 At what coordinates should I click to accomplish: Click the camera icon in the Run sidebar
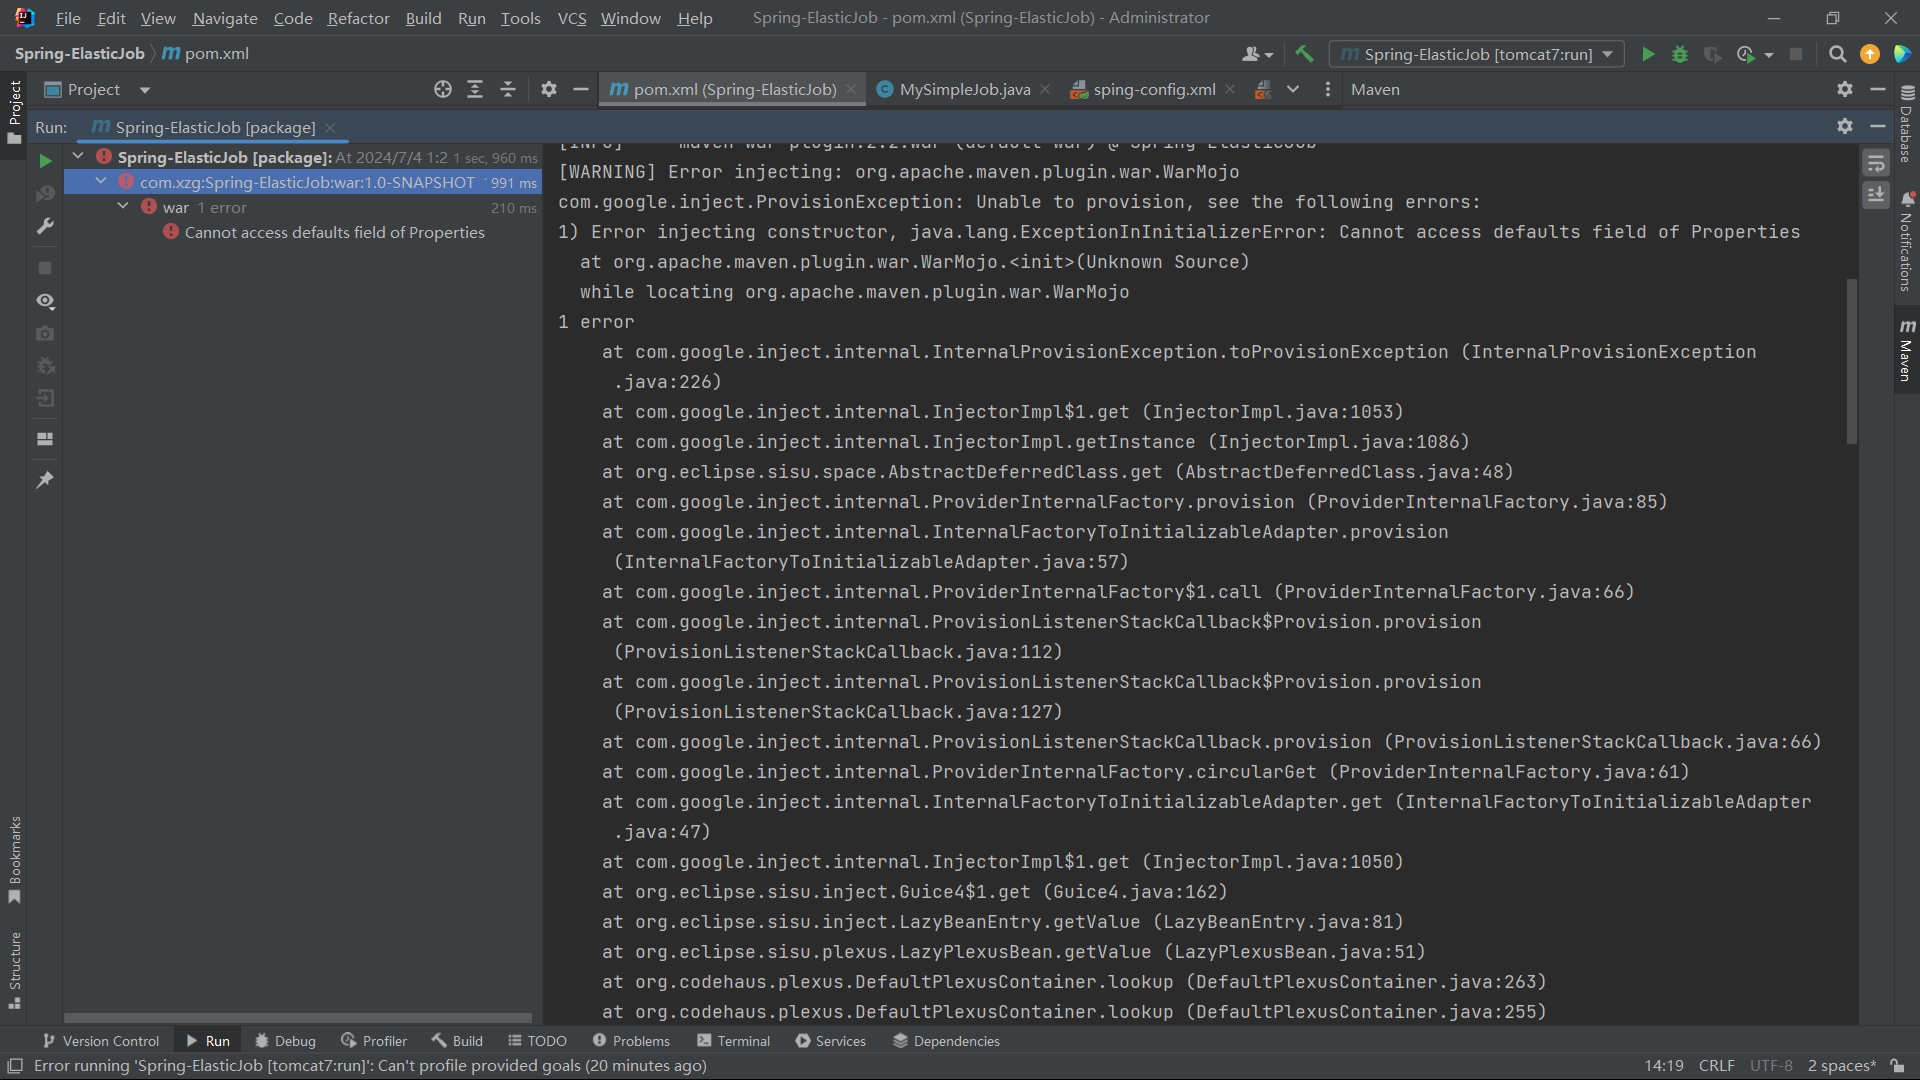coord(45,333)
